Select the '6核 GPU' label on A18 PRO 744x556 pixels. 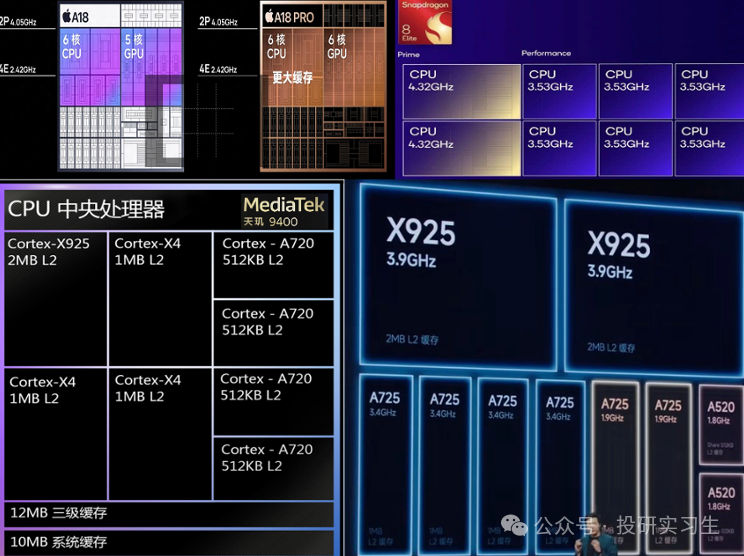337,46
